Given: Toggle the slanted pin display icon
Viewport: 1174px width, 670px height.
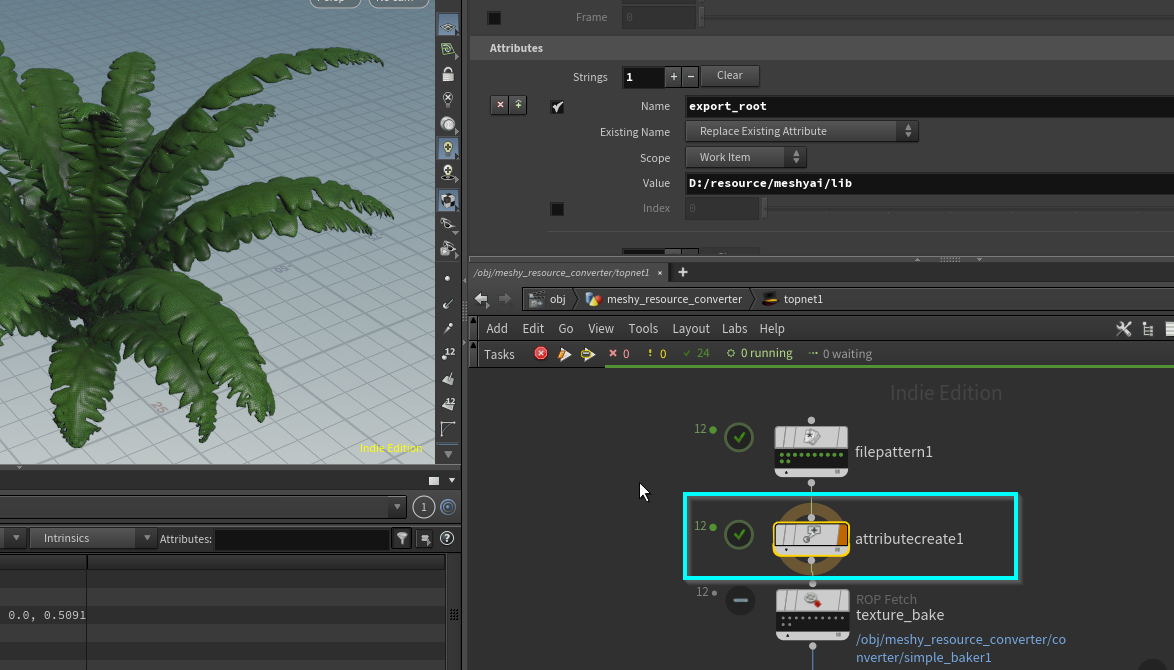Looking at the screenshot, I should pyautogui.click(x=448, y=329).
